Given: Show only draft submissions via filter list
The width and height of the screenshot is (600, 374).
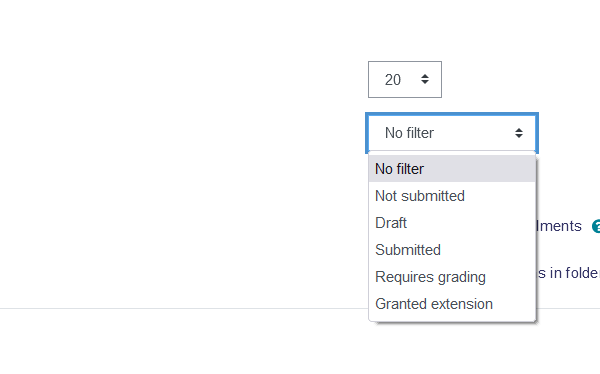Looking at the screenshot, I should (452, 223).
